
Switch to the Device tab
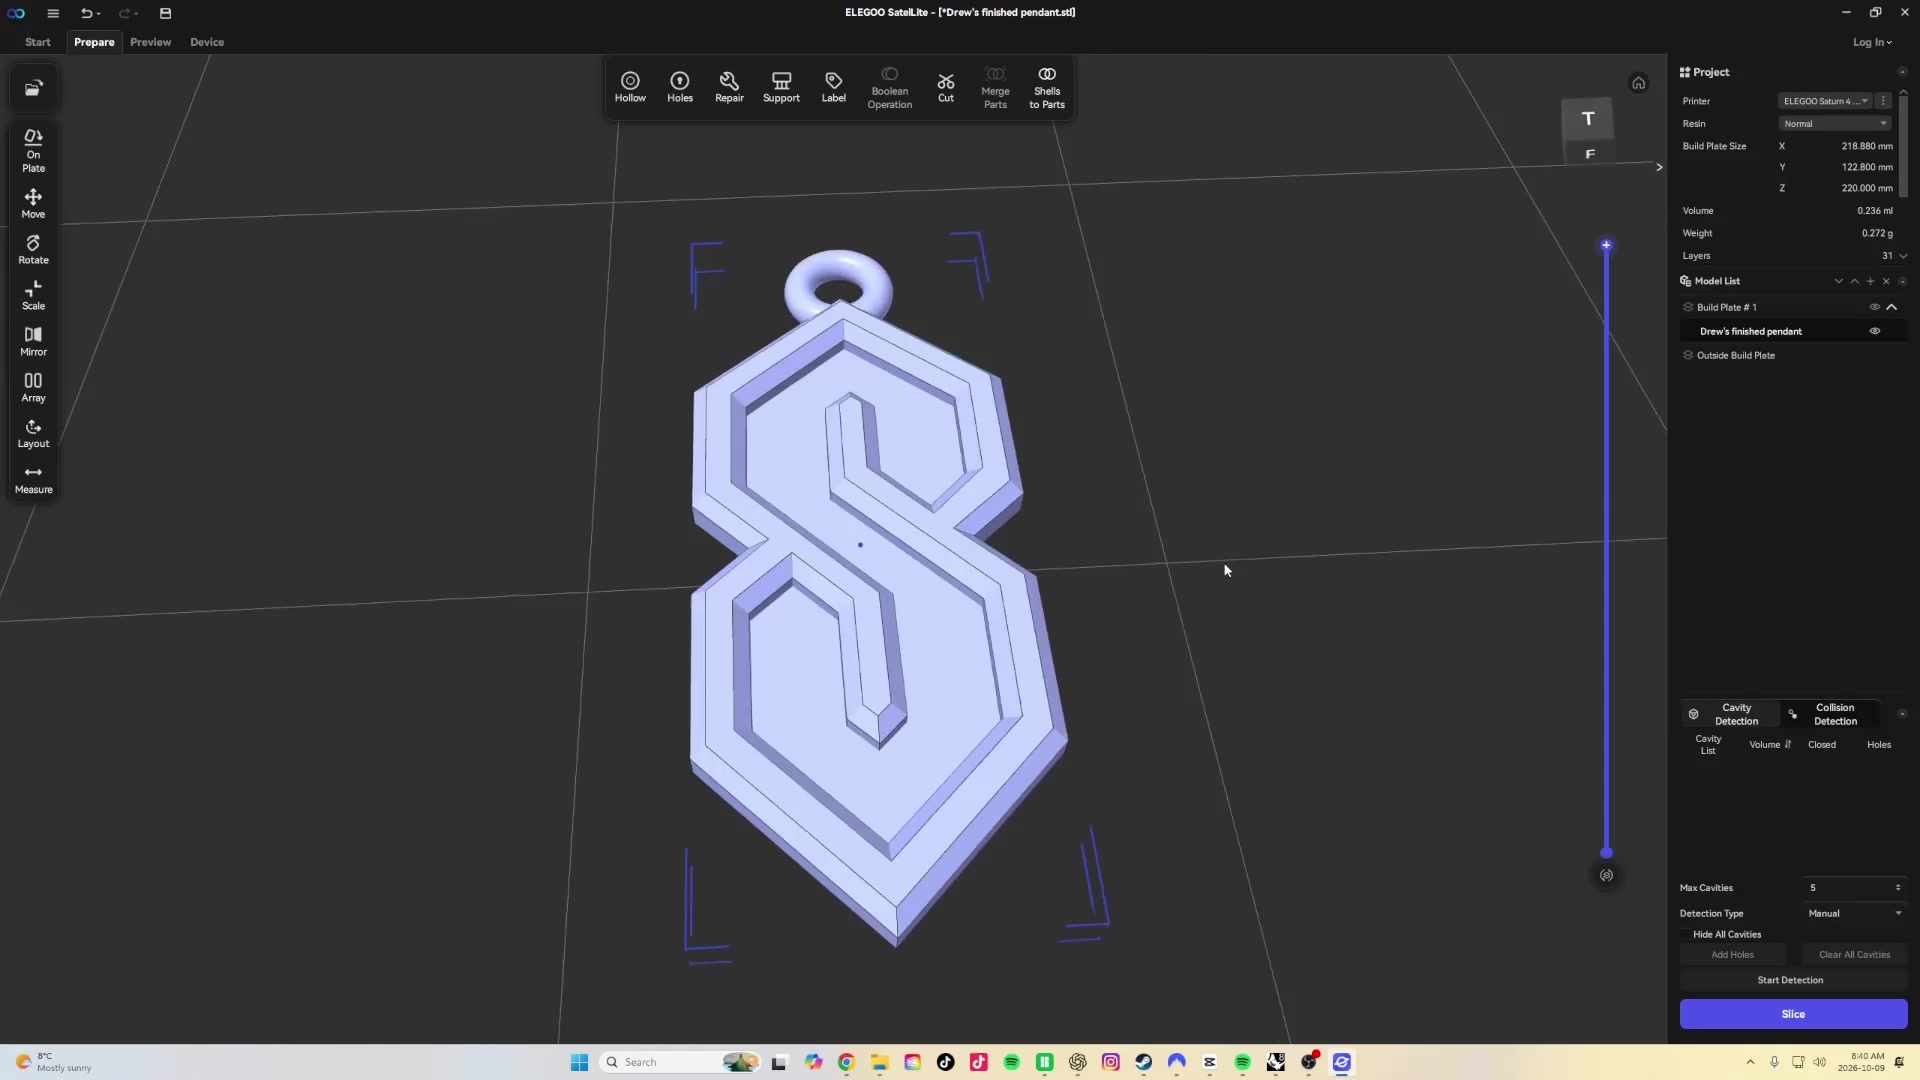(x=207, y=42)
